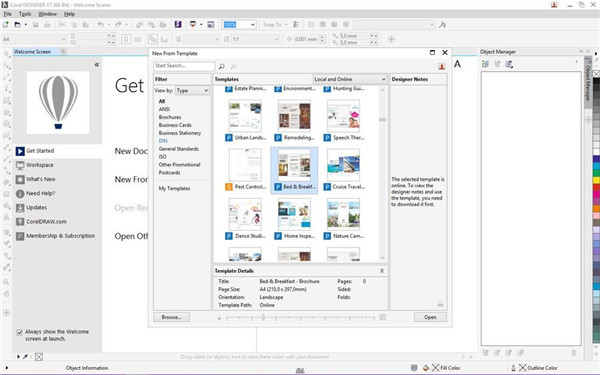Click the first Object Manager panel icon
This screenshot has width=600, height=375.
(485, 64)
